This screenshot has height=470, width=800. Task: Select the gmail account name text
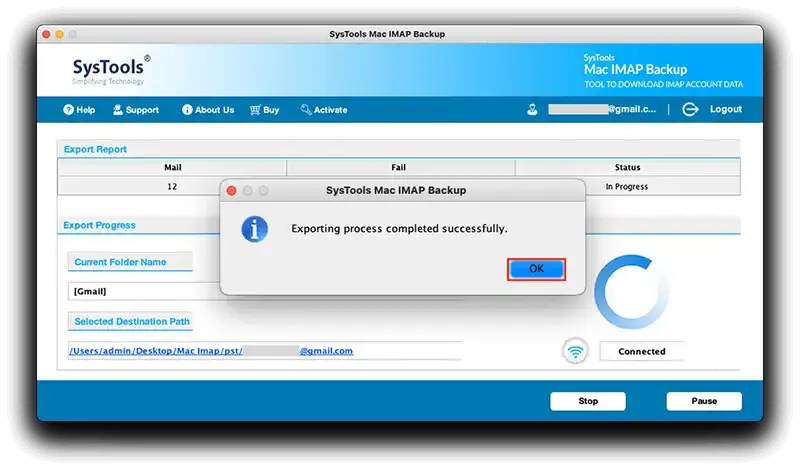(602, 109)
